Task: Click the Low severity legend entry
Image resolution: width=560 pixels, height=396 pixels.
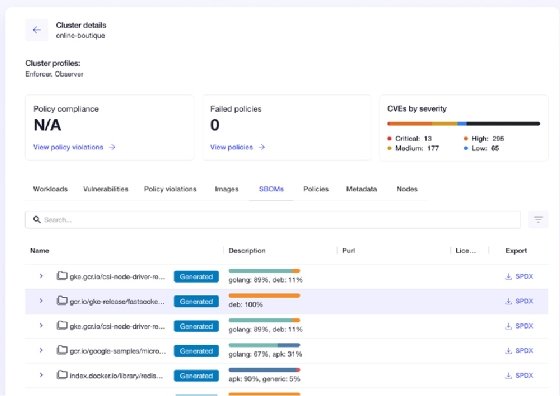Action: pos(481,148)
